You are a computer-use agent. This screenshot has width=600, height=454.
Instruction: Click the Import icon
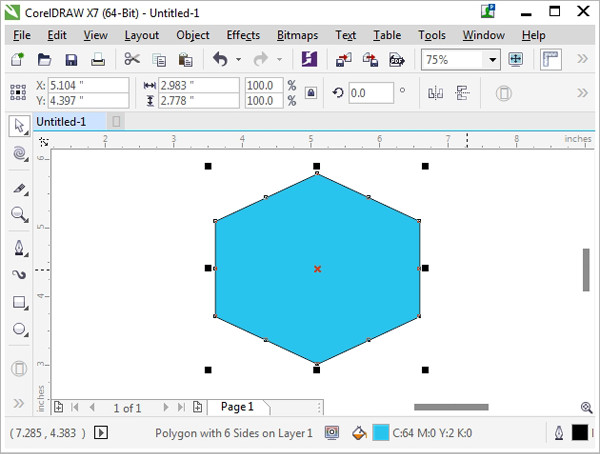pyautogui.click(x=344, y=60)
